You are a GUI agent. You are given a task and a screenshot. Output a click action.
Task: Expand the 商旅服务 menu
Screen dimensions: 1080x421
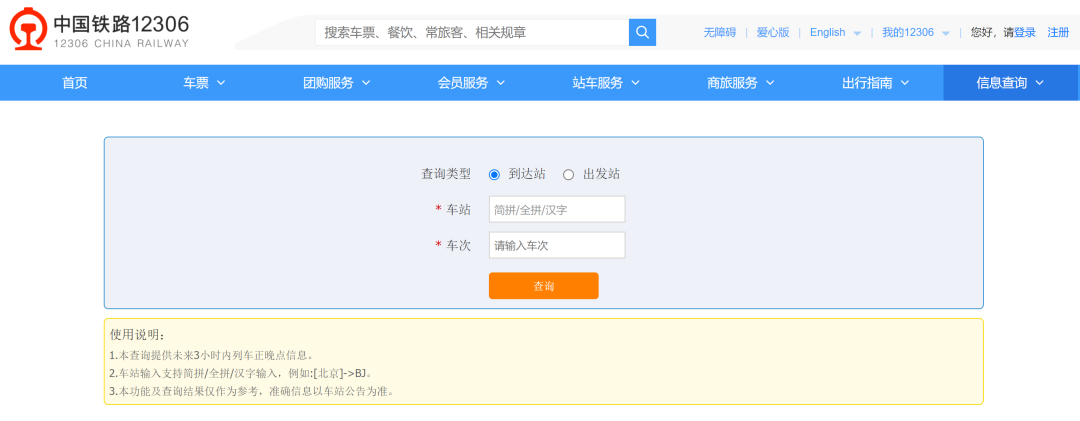pos(741,83)
